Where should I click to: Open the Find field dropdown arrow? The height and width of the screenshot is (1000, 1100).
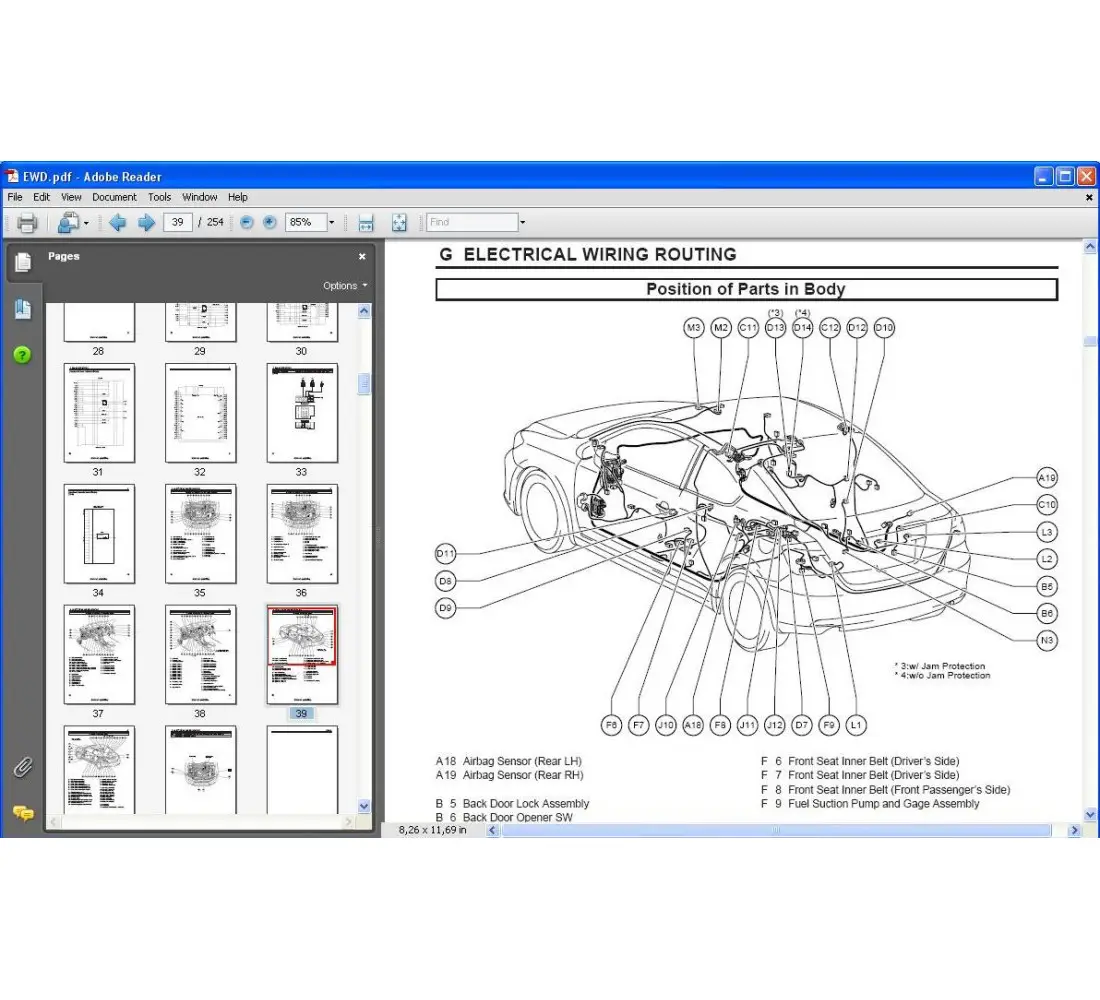521,222
